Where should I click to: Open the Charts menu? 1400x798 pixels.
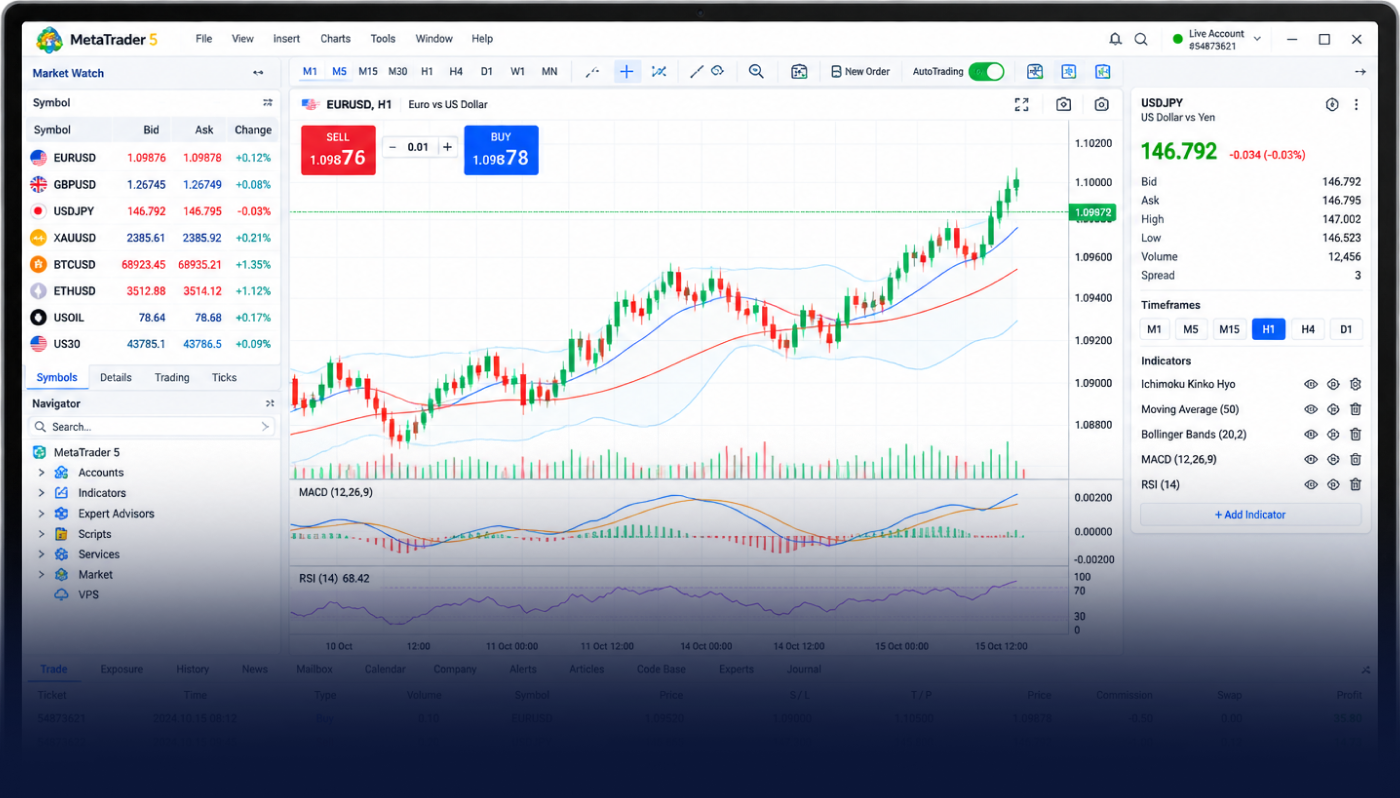[x=335, y=39]
